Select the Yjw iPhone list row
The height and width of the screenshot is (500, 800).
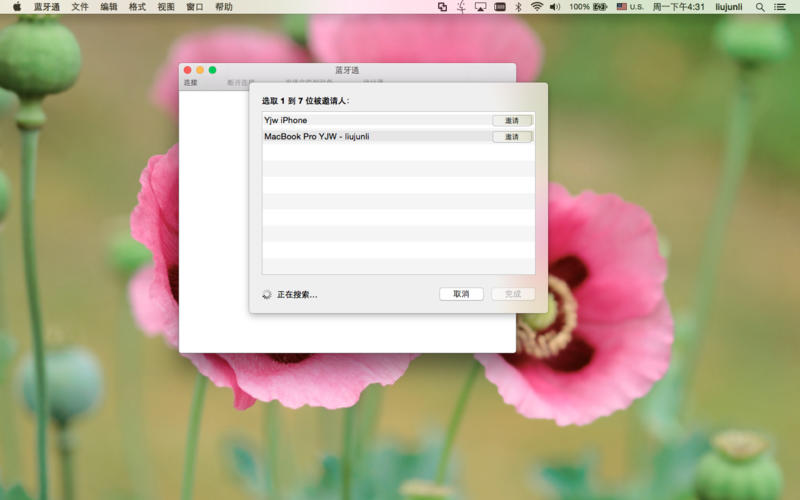[x=370, y=120]
